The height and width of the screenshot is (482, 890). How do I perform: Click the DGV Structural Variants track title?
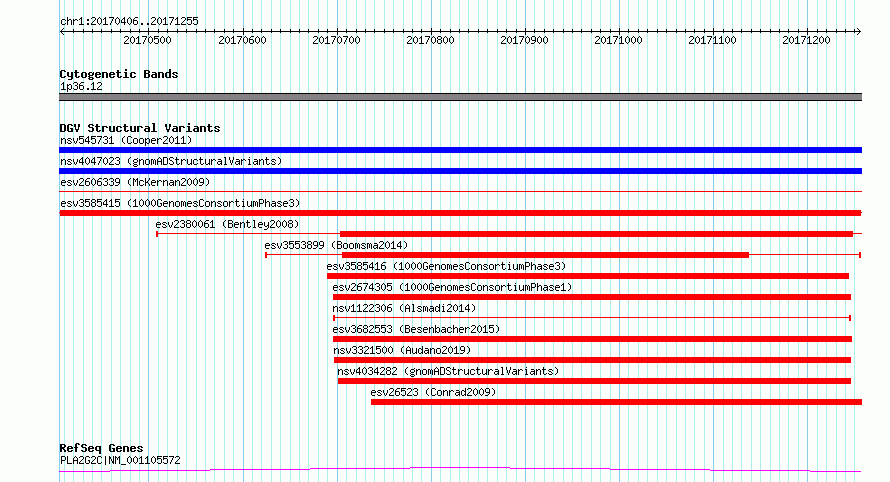[140, 128]
